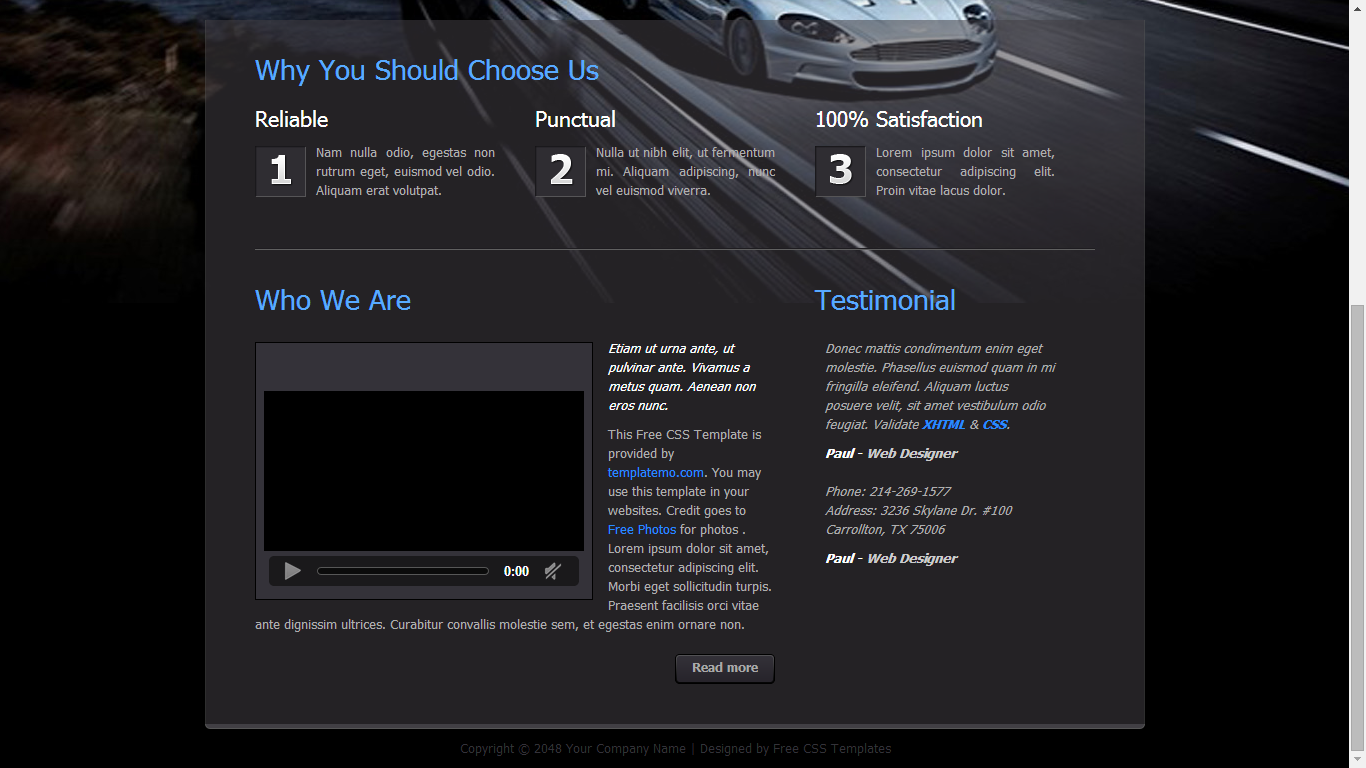Click the number 3 badge under 100% Satisfaction

coord(839,171)
